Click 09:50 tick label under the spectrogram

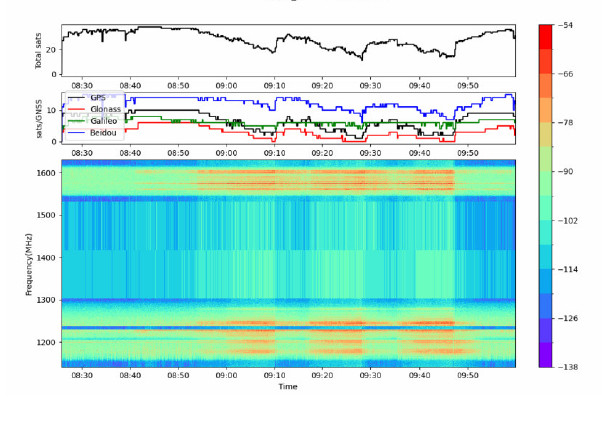(469, 376)
